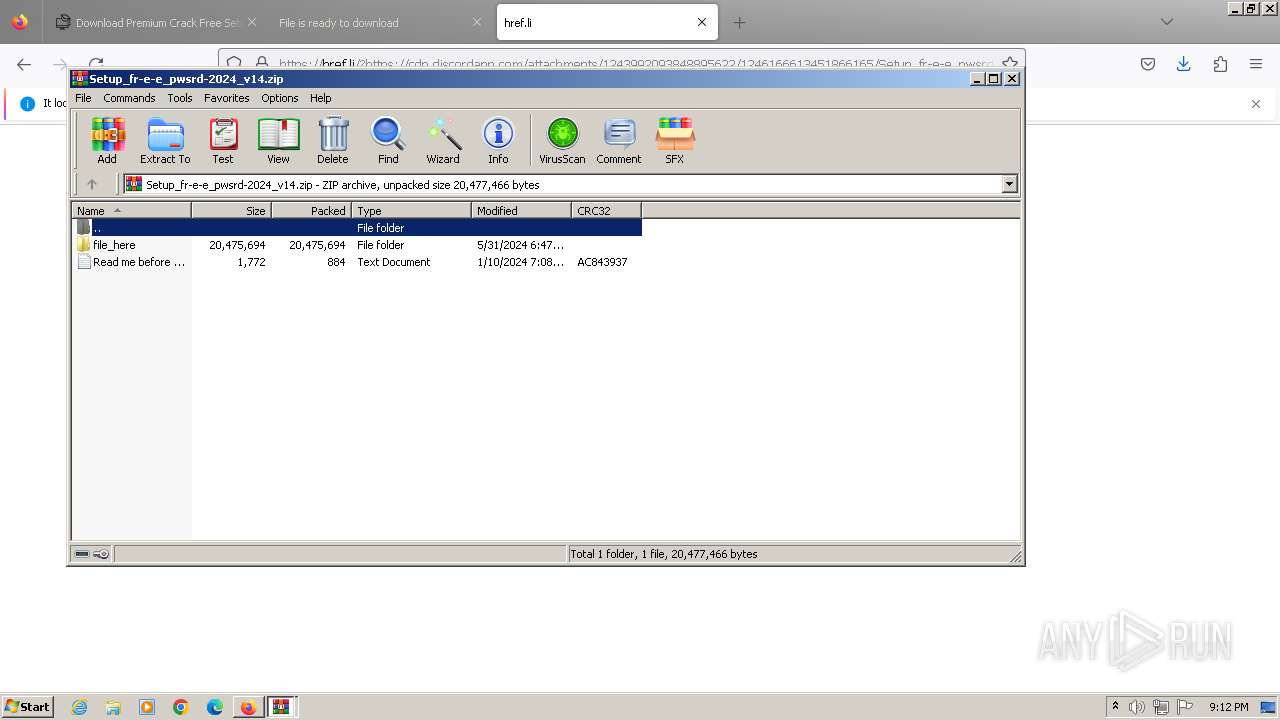
Task: Launch Internet Explorer from taskbar
Action: (x=79, y=707)
